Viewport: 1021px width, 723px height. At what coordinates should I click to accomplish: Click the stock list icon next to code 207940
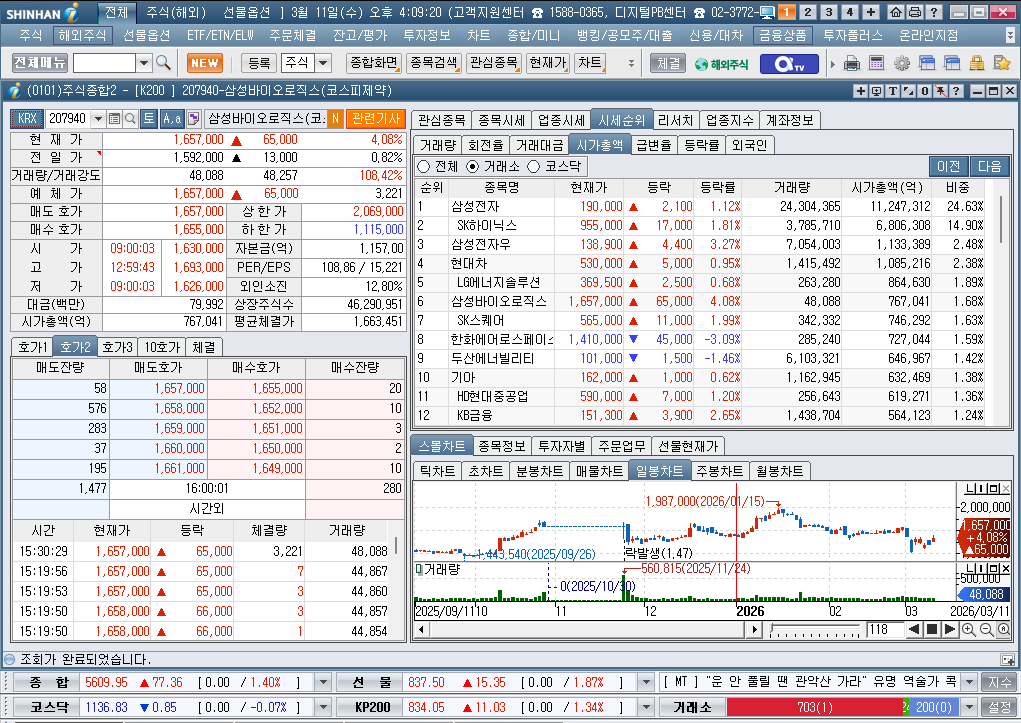coord(115,119)
